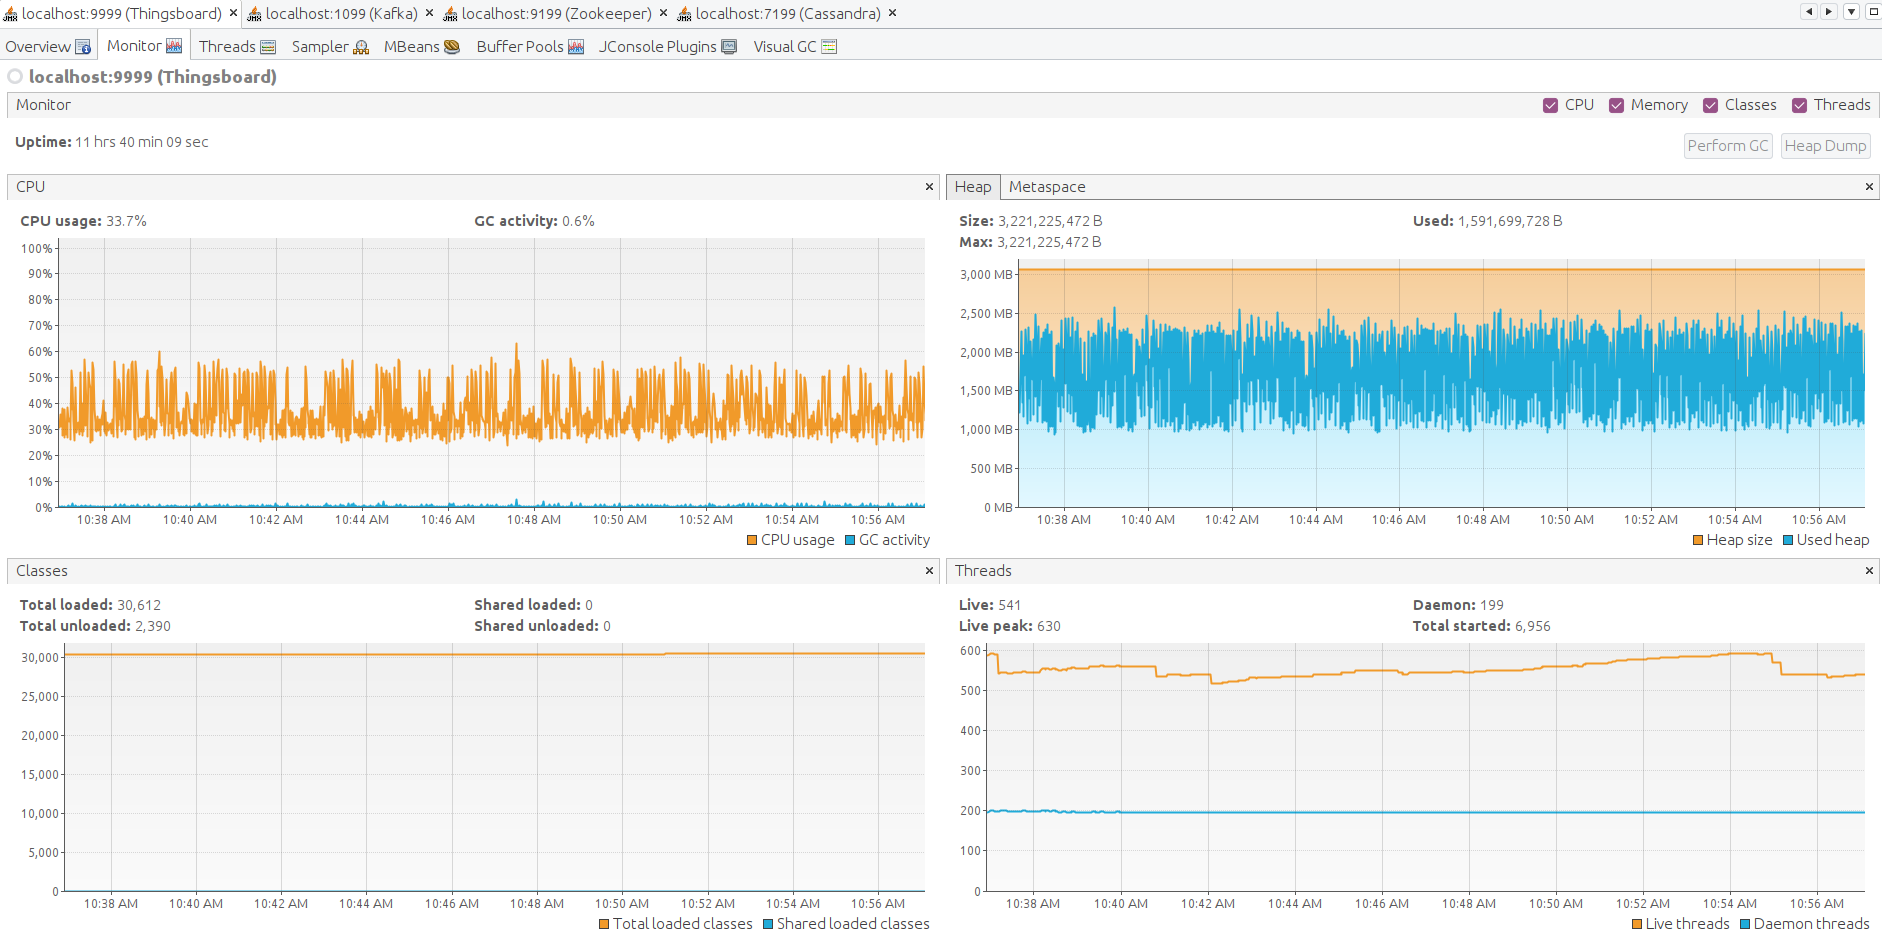Disable the Classes checkbox
The width and height of the screenshot is (1882, 940).
click(1711, 105)
